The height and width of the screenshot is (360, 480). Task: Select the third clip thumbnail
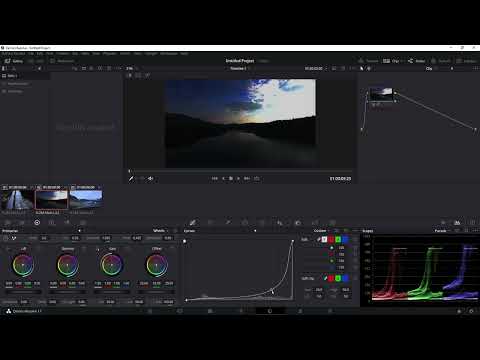[86, 200]
